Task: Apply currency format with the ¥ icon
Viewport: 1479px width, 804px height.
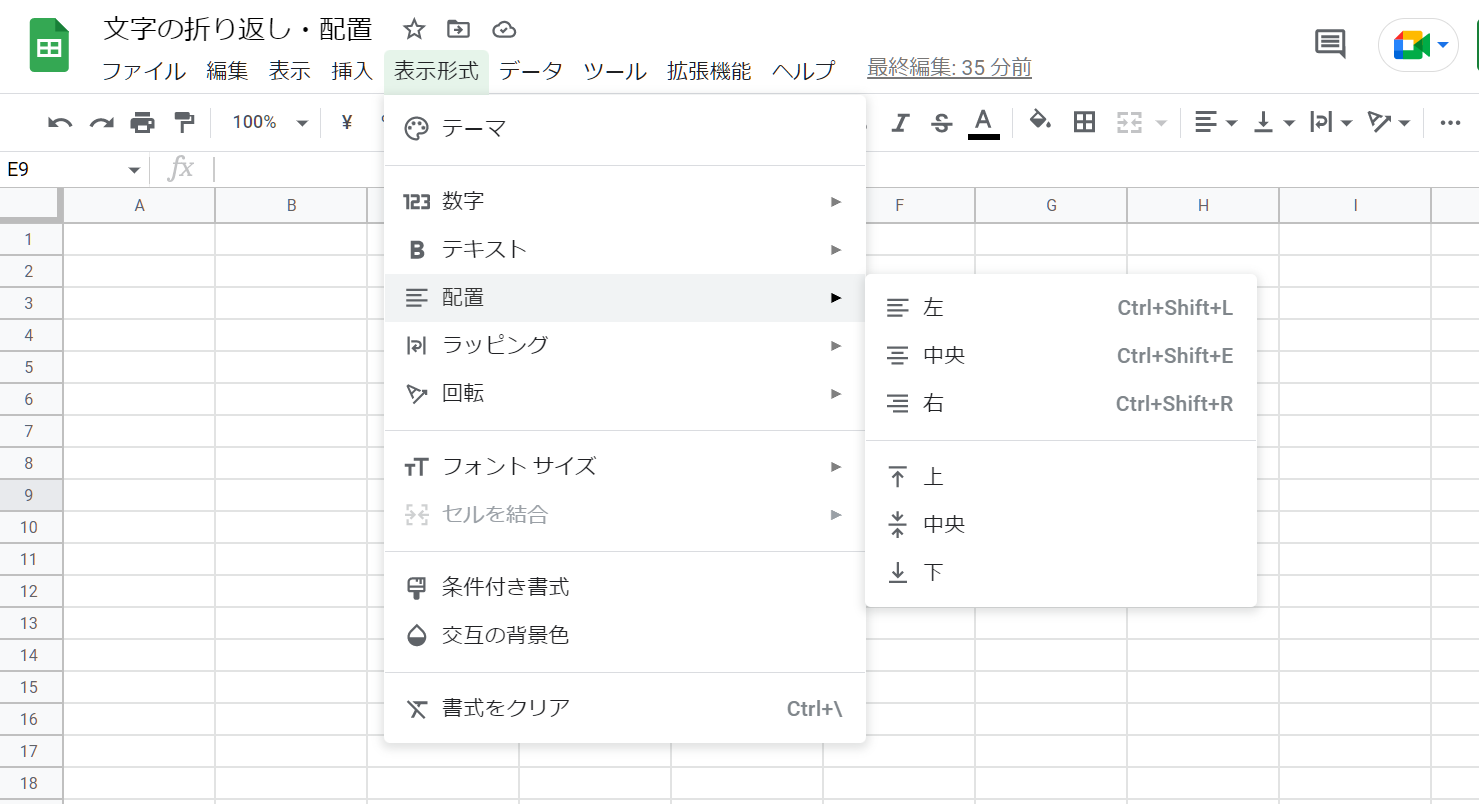Action: click(345, 121)
